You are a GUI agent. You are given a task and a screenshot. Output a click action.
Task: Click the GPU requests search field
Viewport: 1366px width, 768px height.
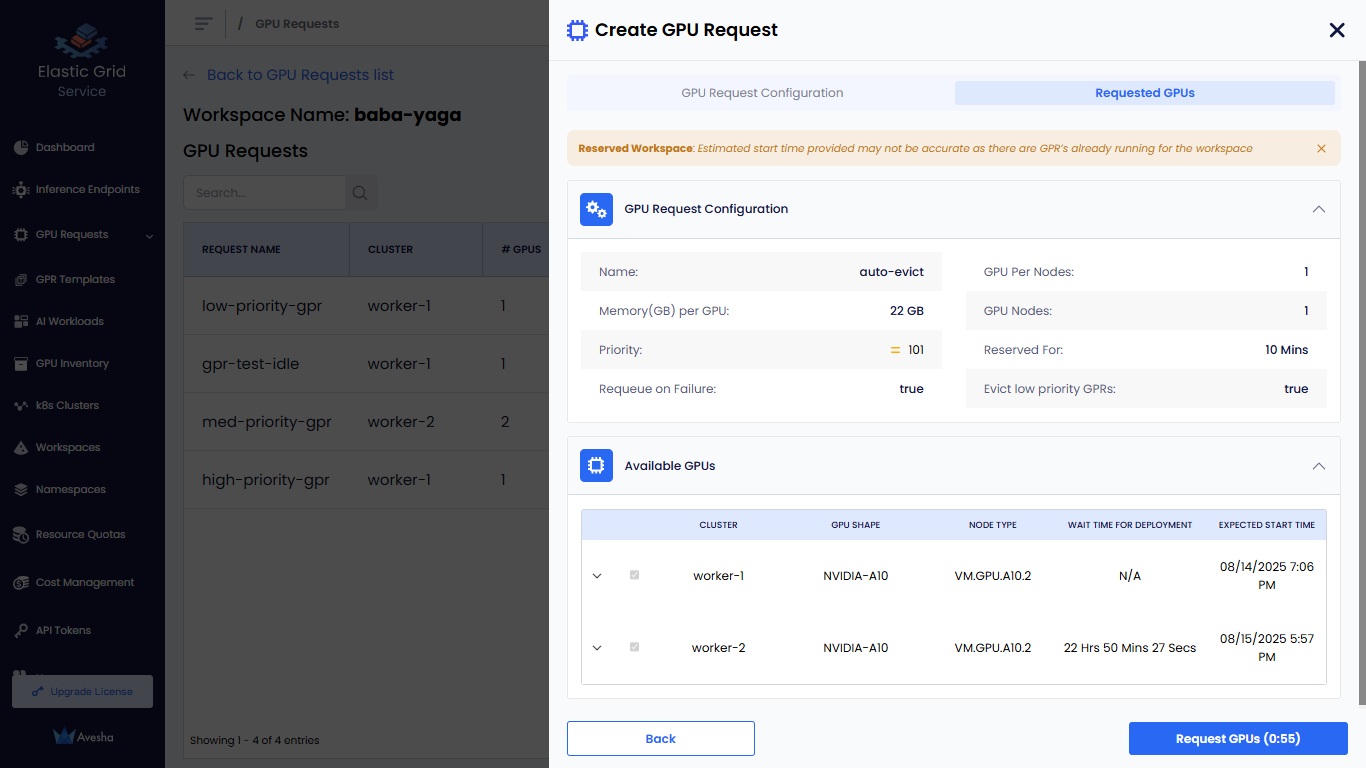[x=265, y=193]
